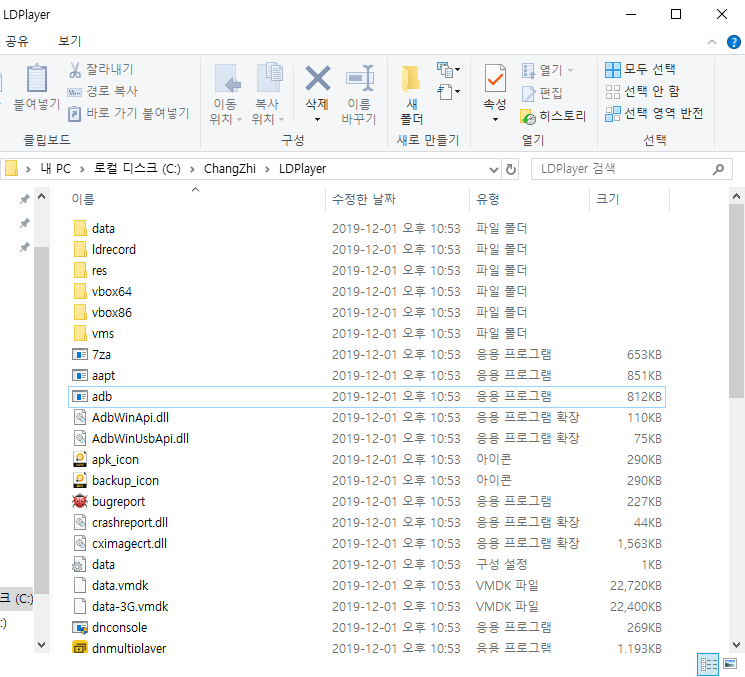Click the Paste (붙여넣기) clipboard icon
The width and height of the screenshot is (745, 677).
[37, 78]
